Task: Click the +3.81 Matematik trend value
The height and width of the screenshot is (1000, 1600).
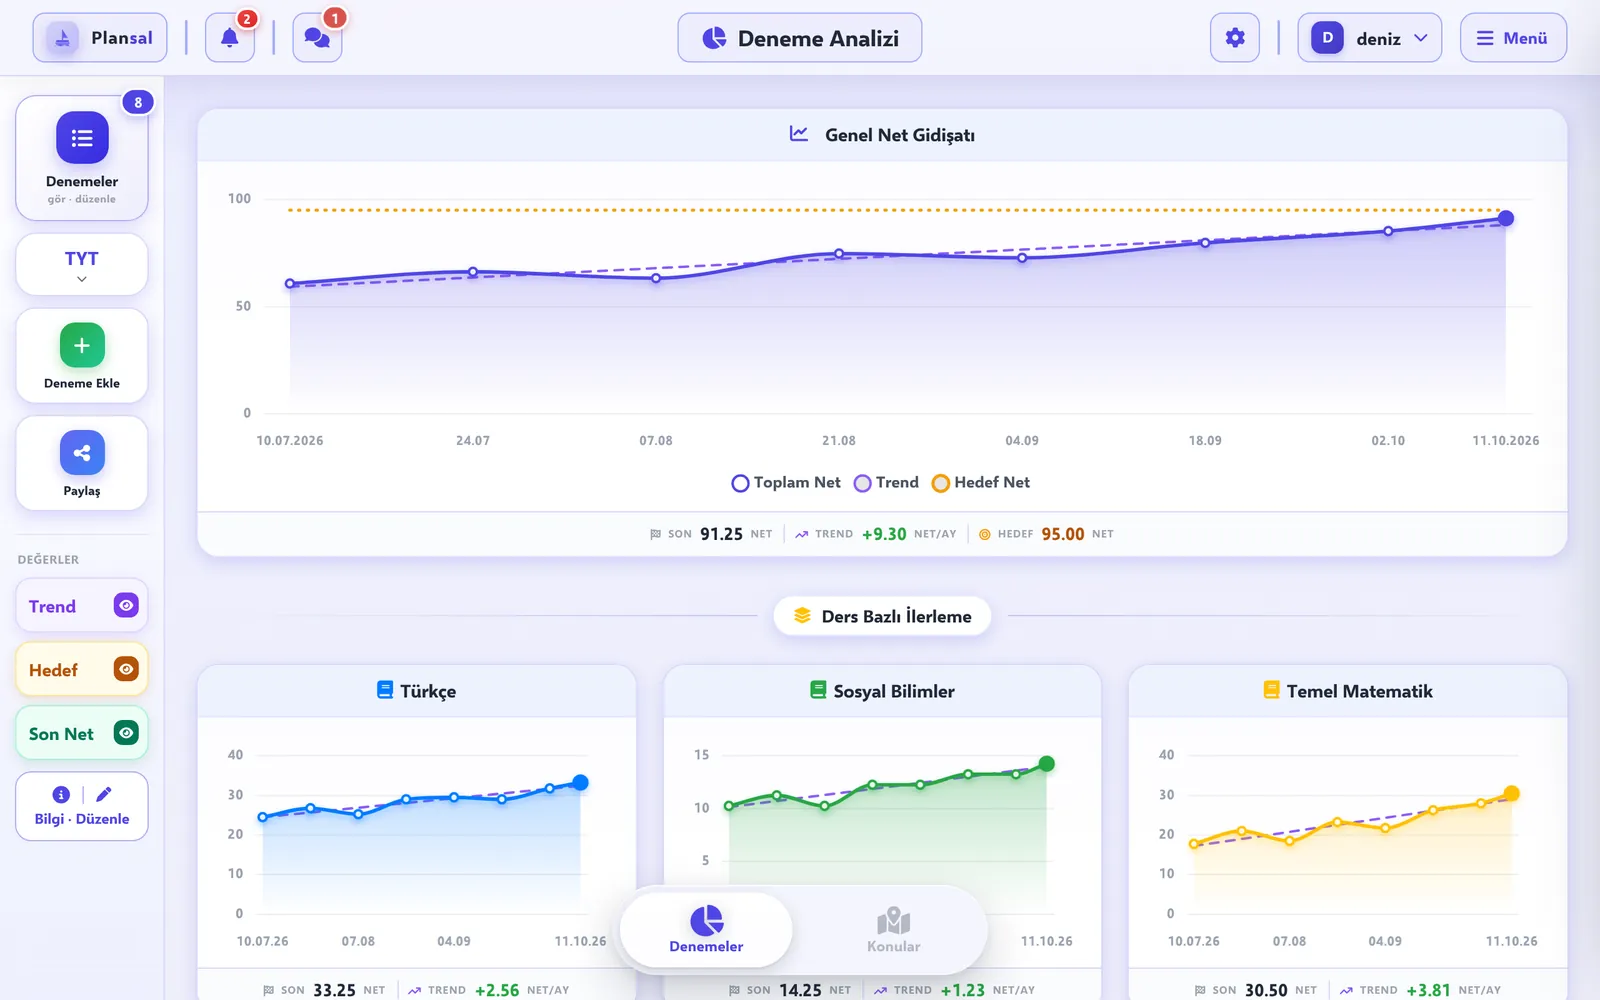Action: click(1428, 990)
